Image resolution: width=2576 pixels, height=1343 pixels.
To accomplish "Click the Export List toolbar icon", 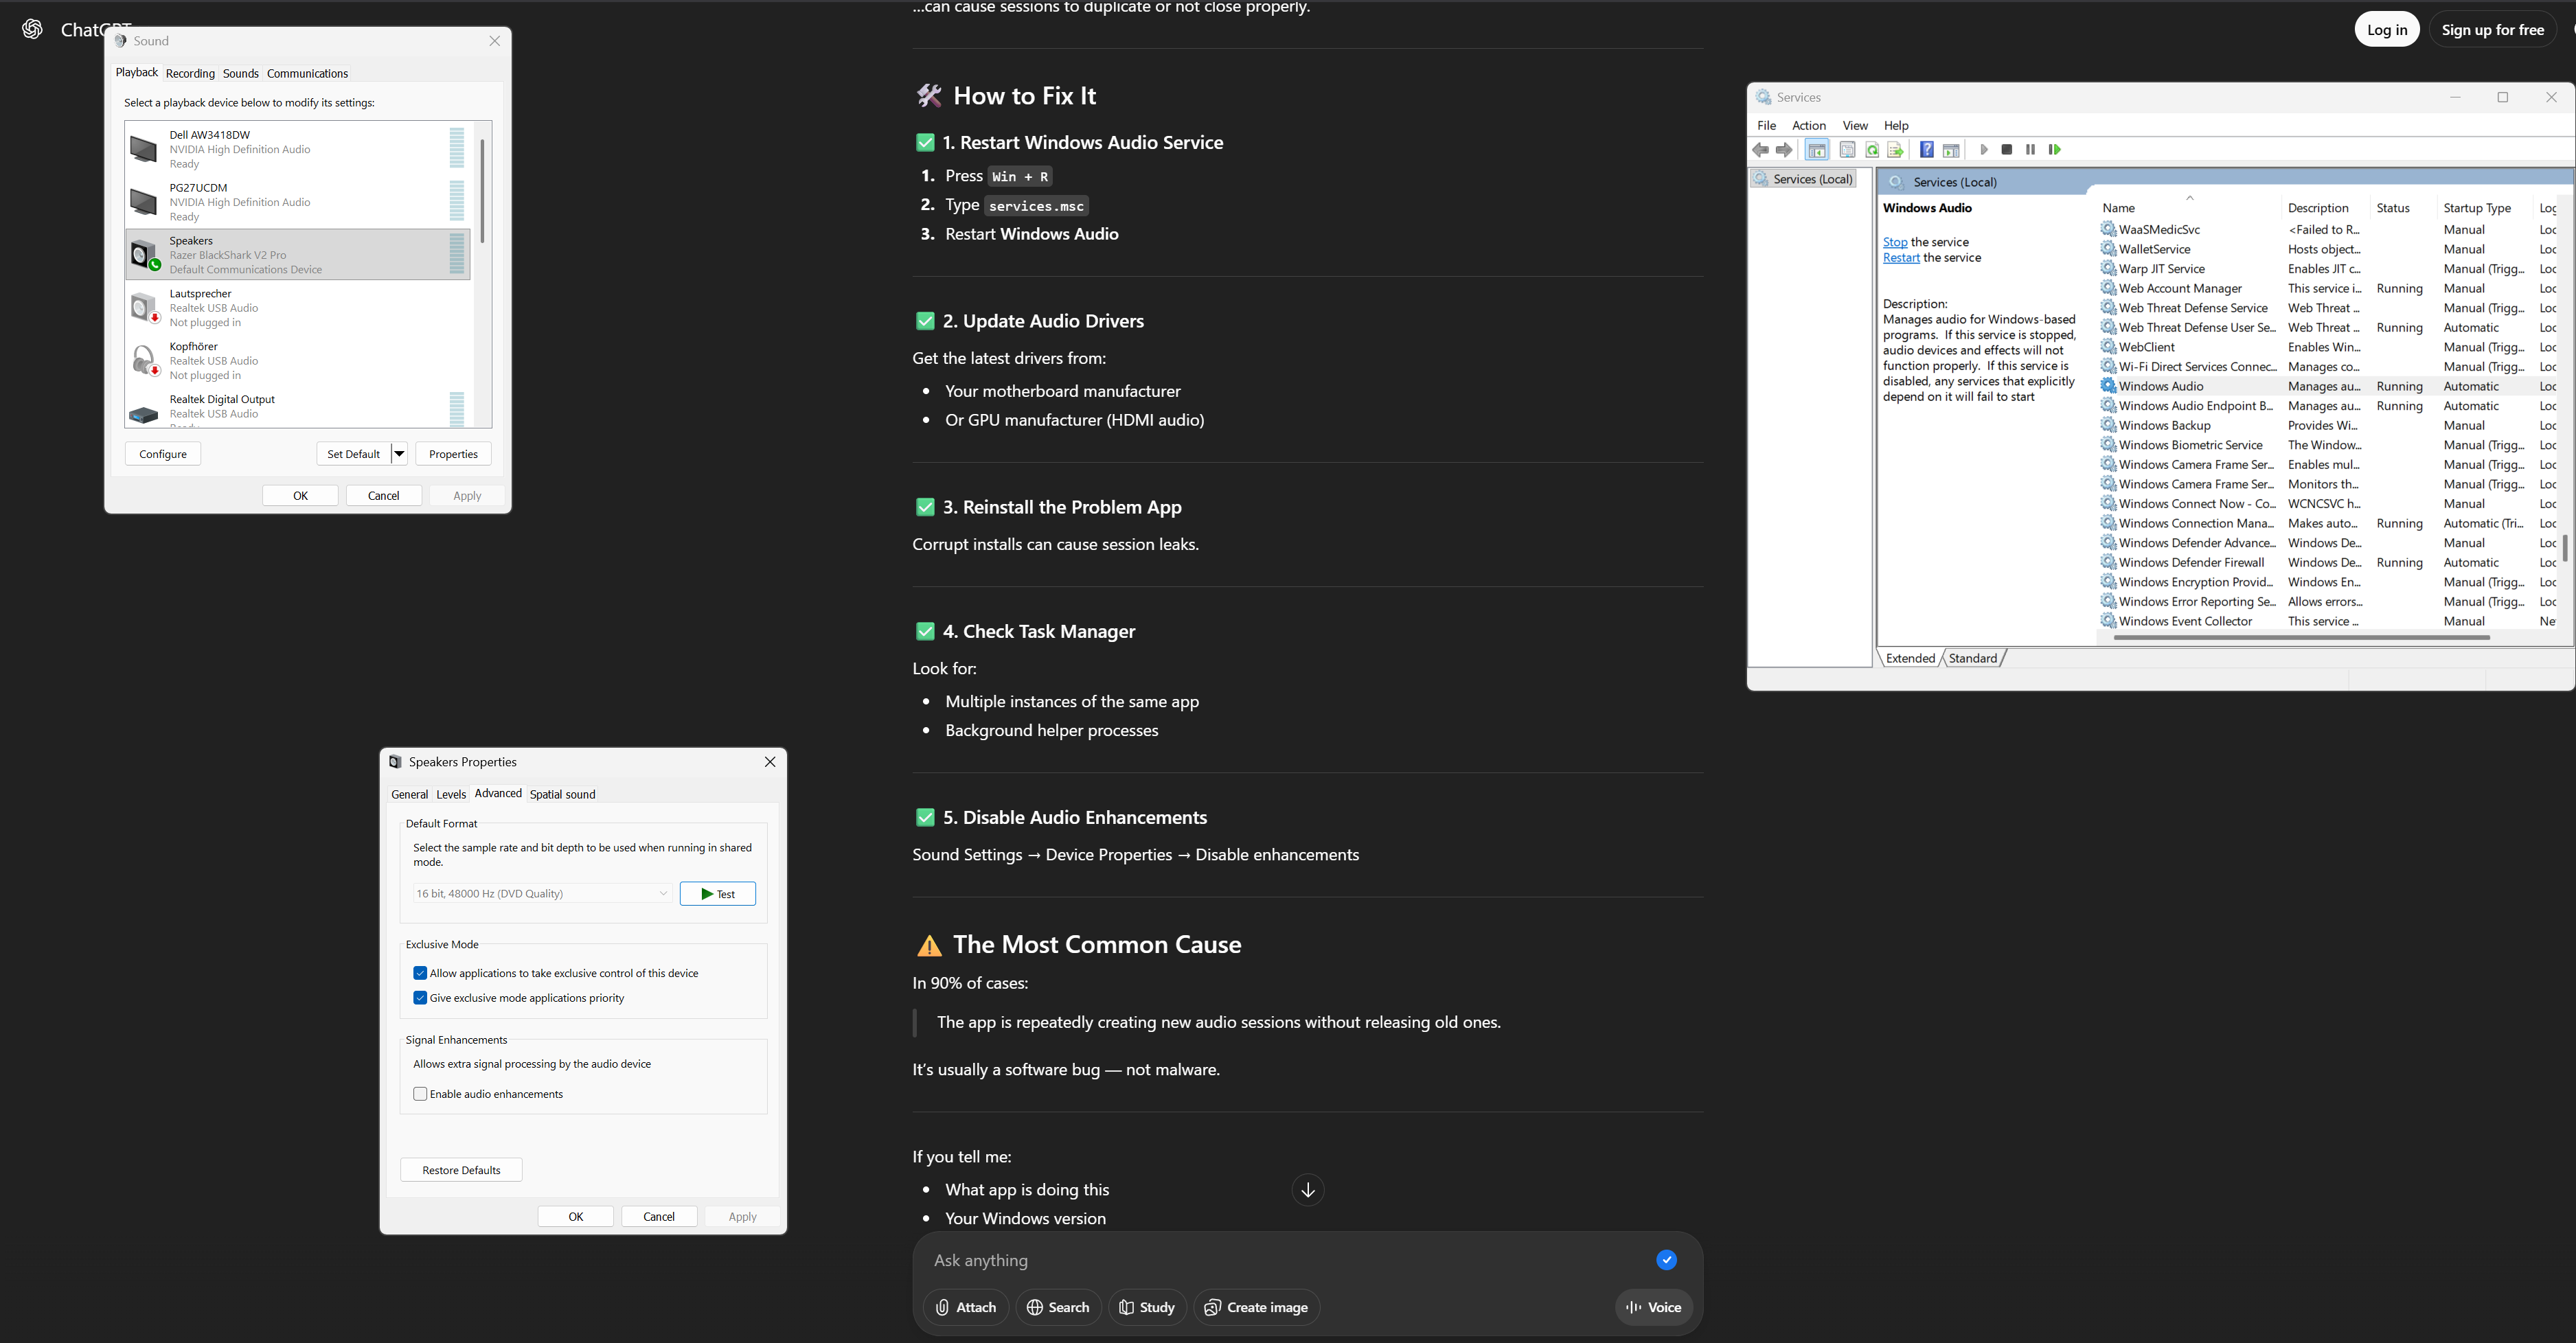I will tap(1895, 150).
